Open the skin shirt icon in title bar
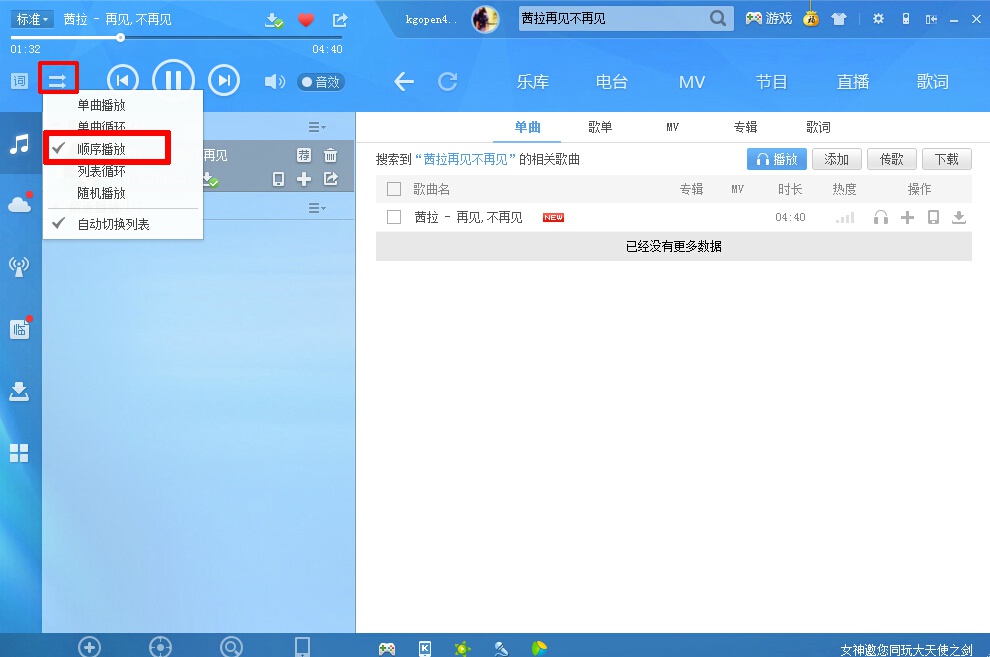This screenshot has height=657, width=990. coord(838,19)
